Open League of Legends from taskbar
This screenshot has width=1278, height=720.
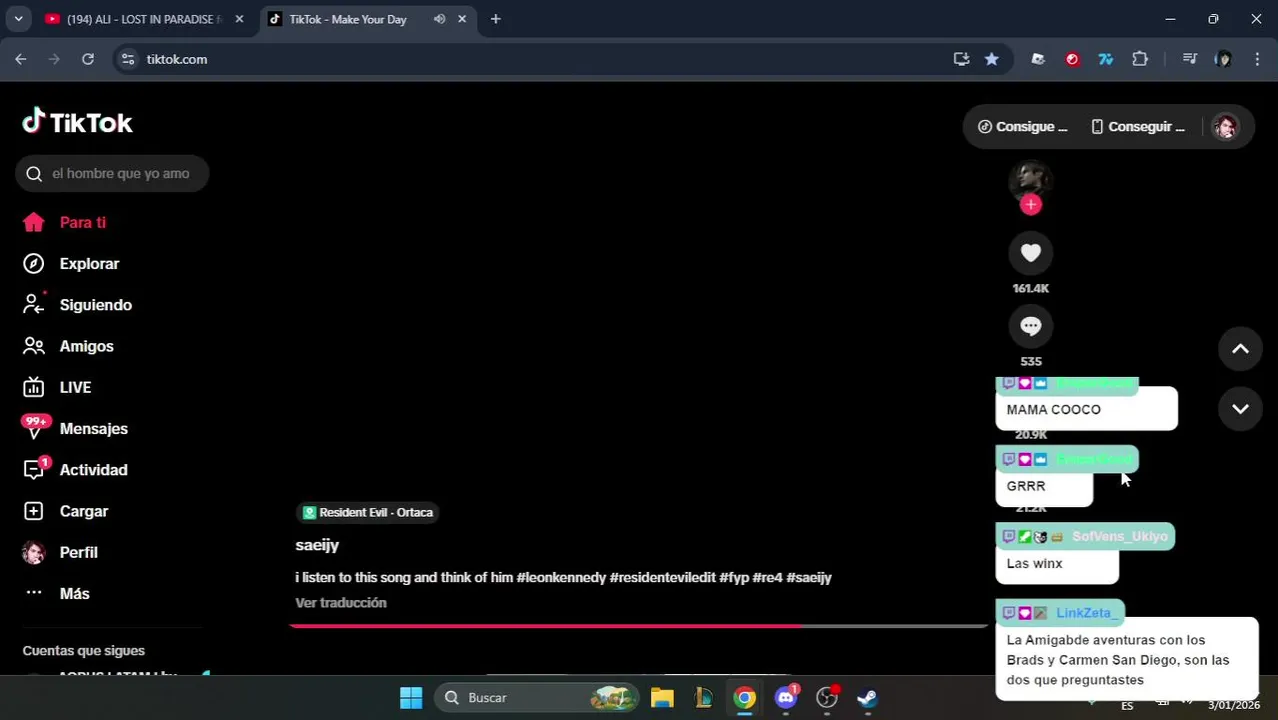pyautogui.click(x=704, y=698)
